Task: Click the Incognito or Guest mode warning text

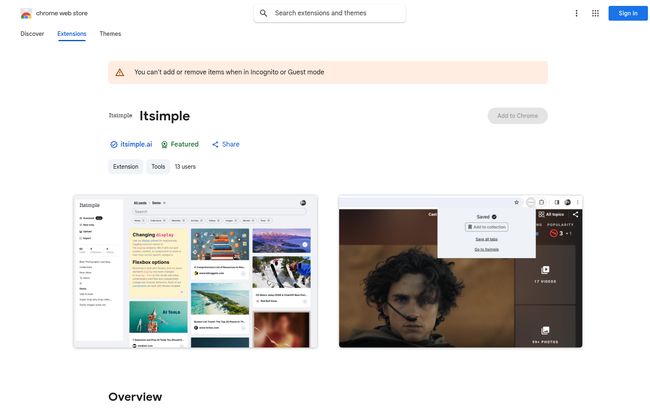Action: tap(229, 72)
